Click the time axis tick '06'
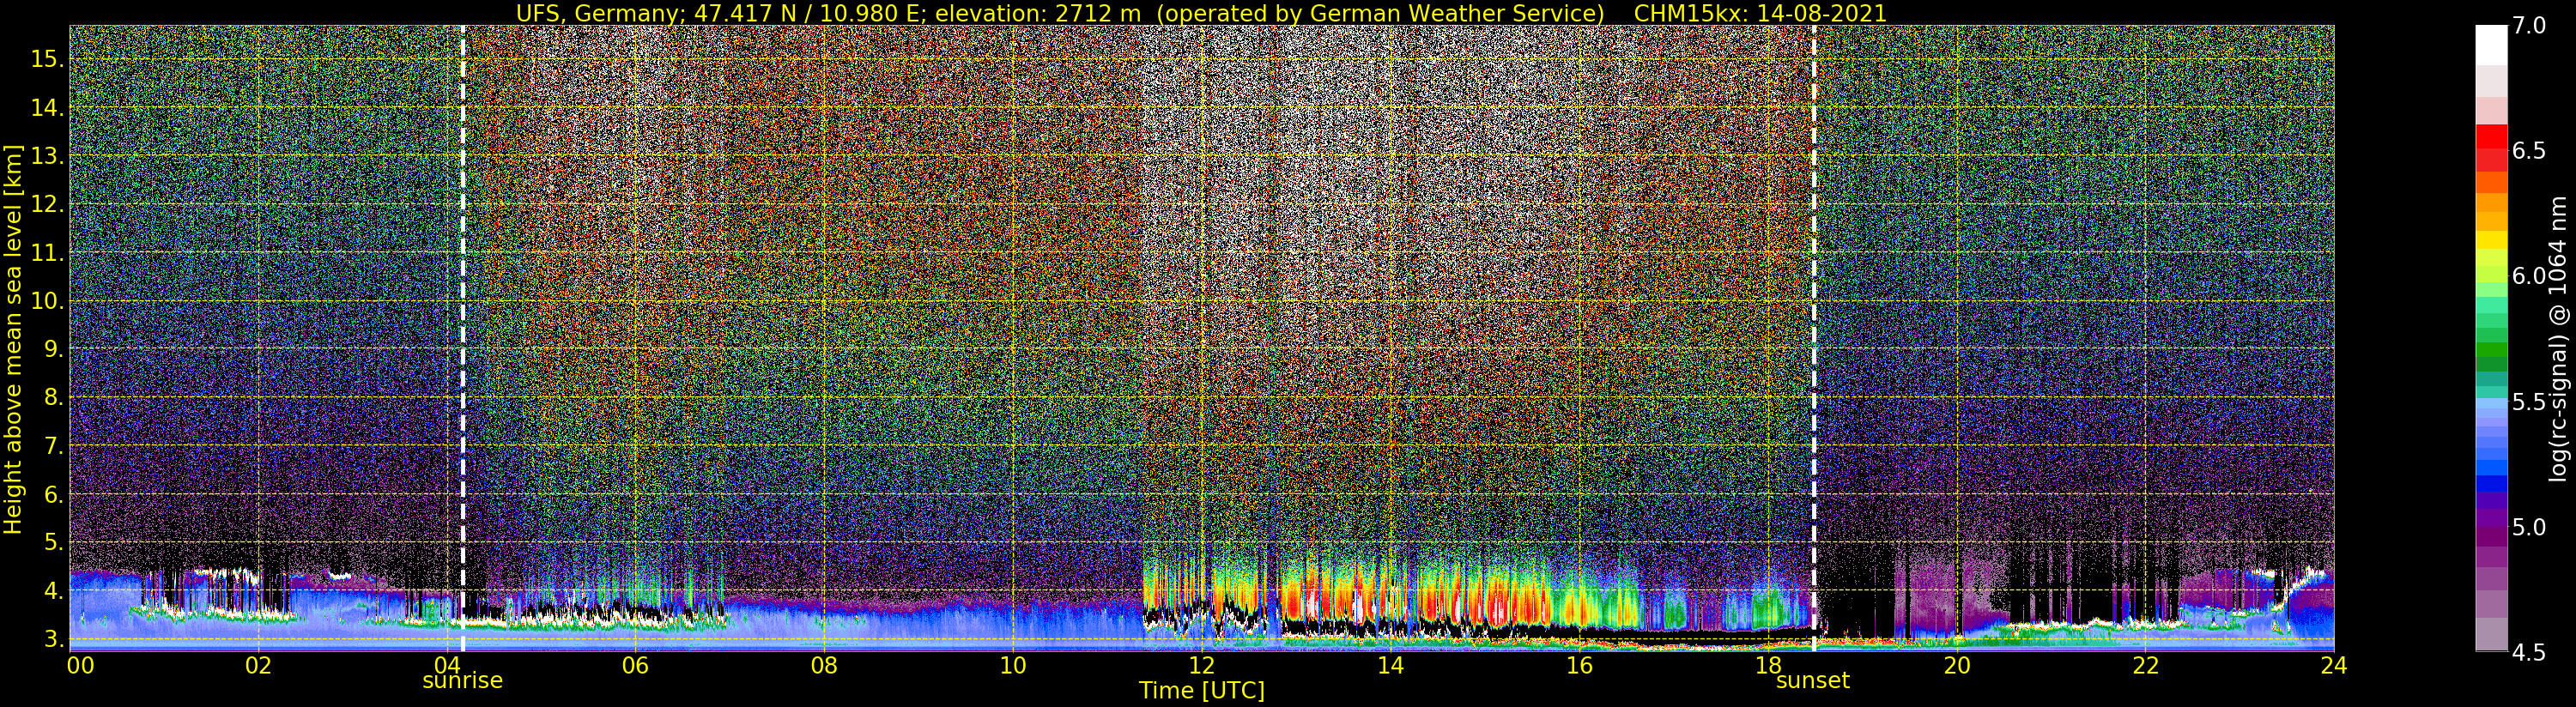This screenshot has width=2576, height=707. [635, 666]
